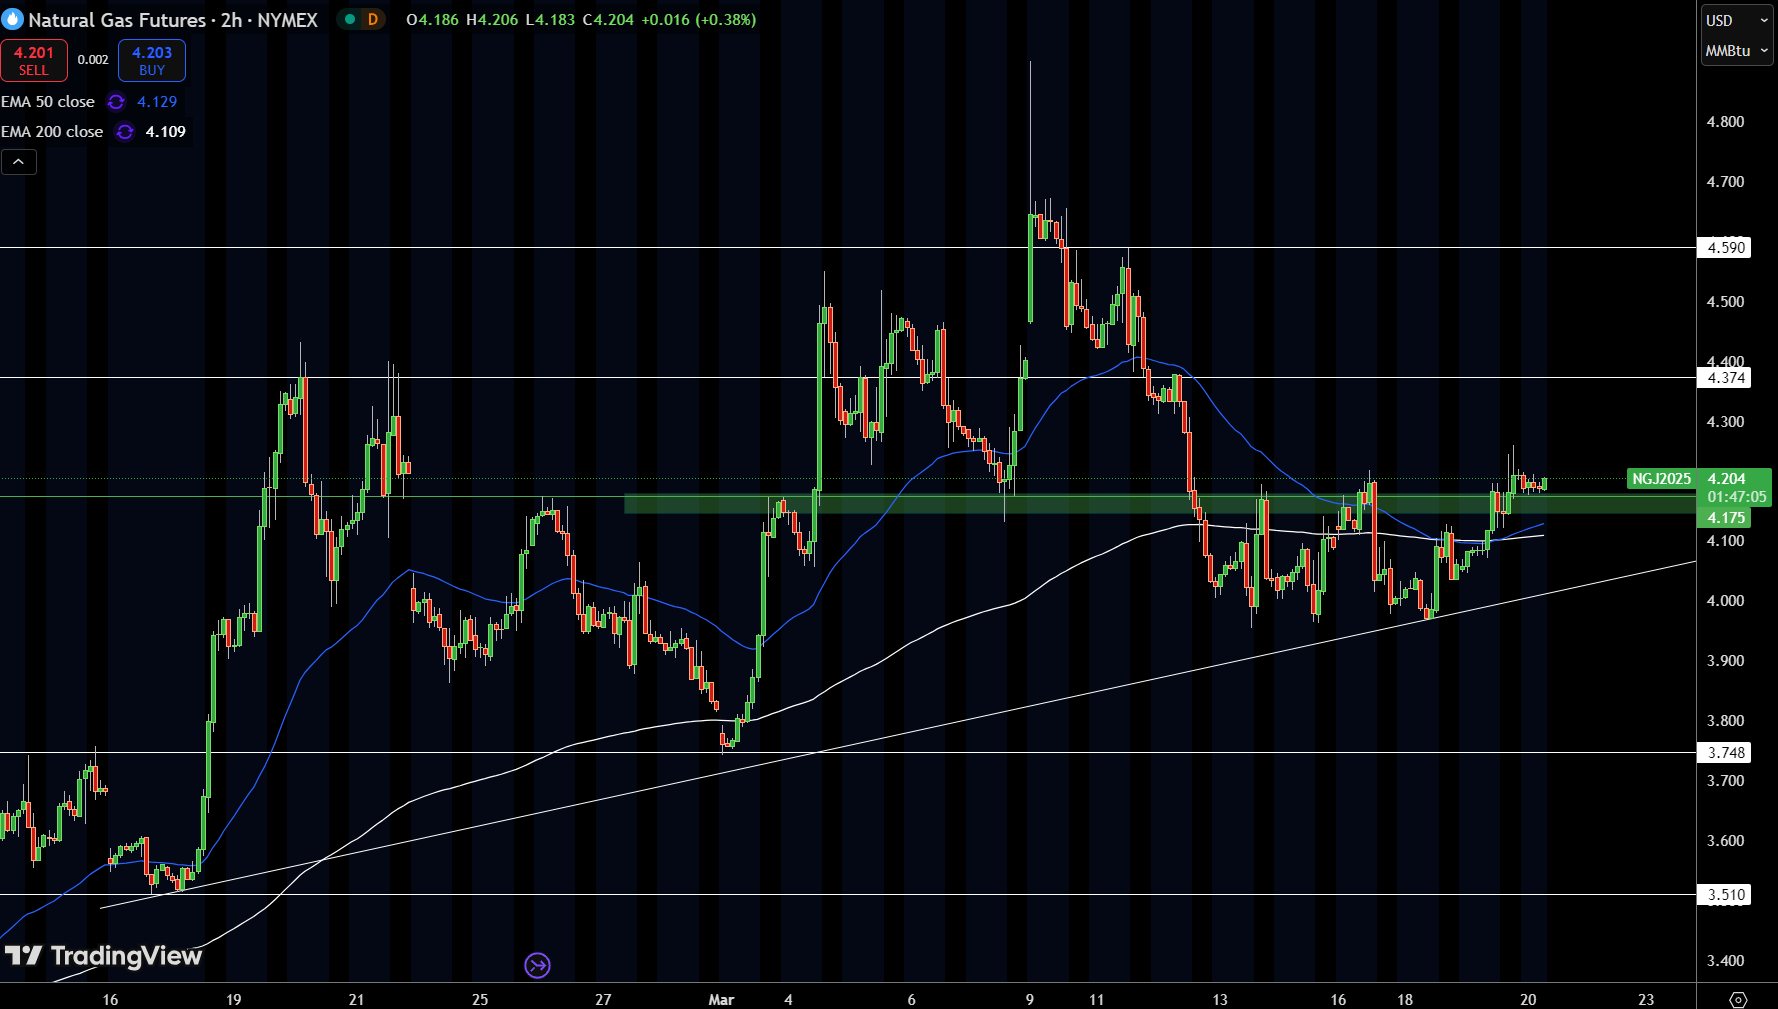1778x1009 pixels.
Task: Click the 4.590 horizontal line price label
Action: (x=1725, y=248)
